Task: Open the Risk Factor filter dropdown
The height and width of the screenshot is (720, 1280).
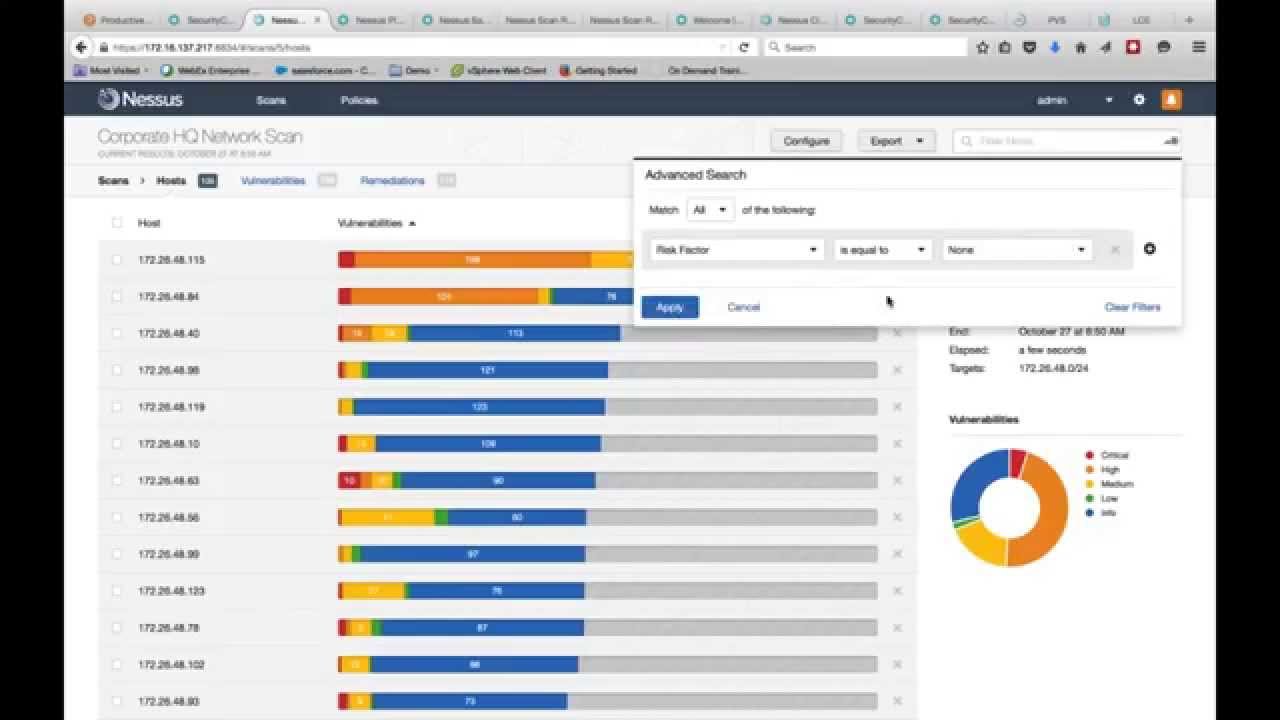Action: pyautogui.click(x=737, y=250)
